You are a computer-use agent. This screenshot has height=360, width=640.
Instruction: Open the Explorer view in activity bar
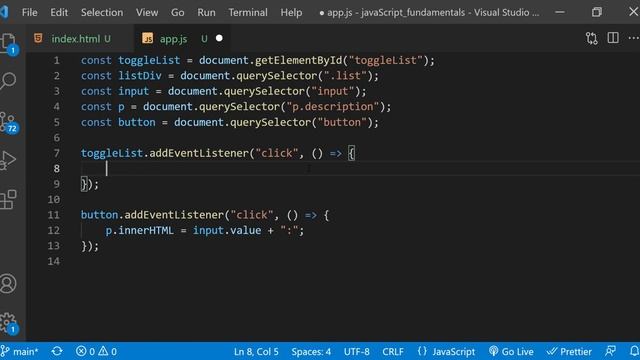(x=8, y=43)
